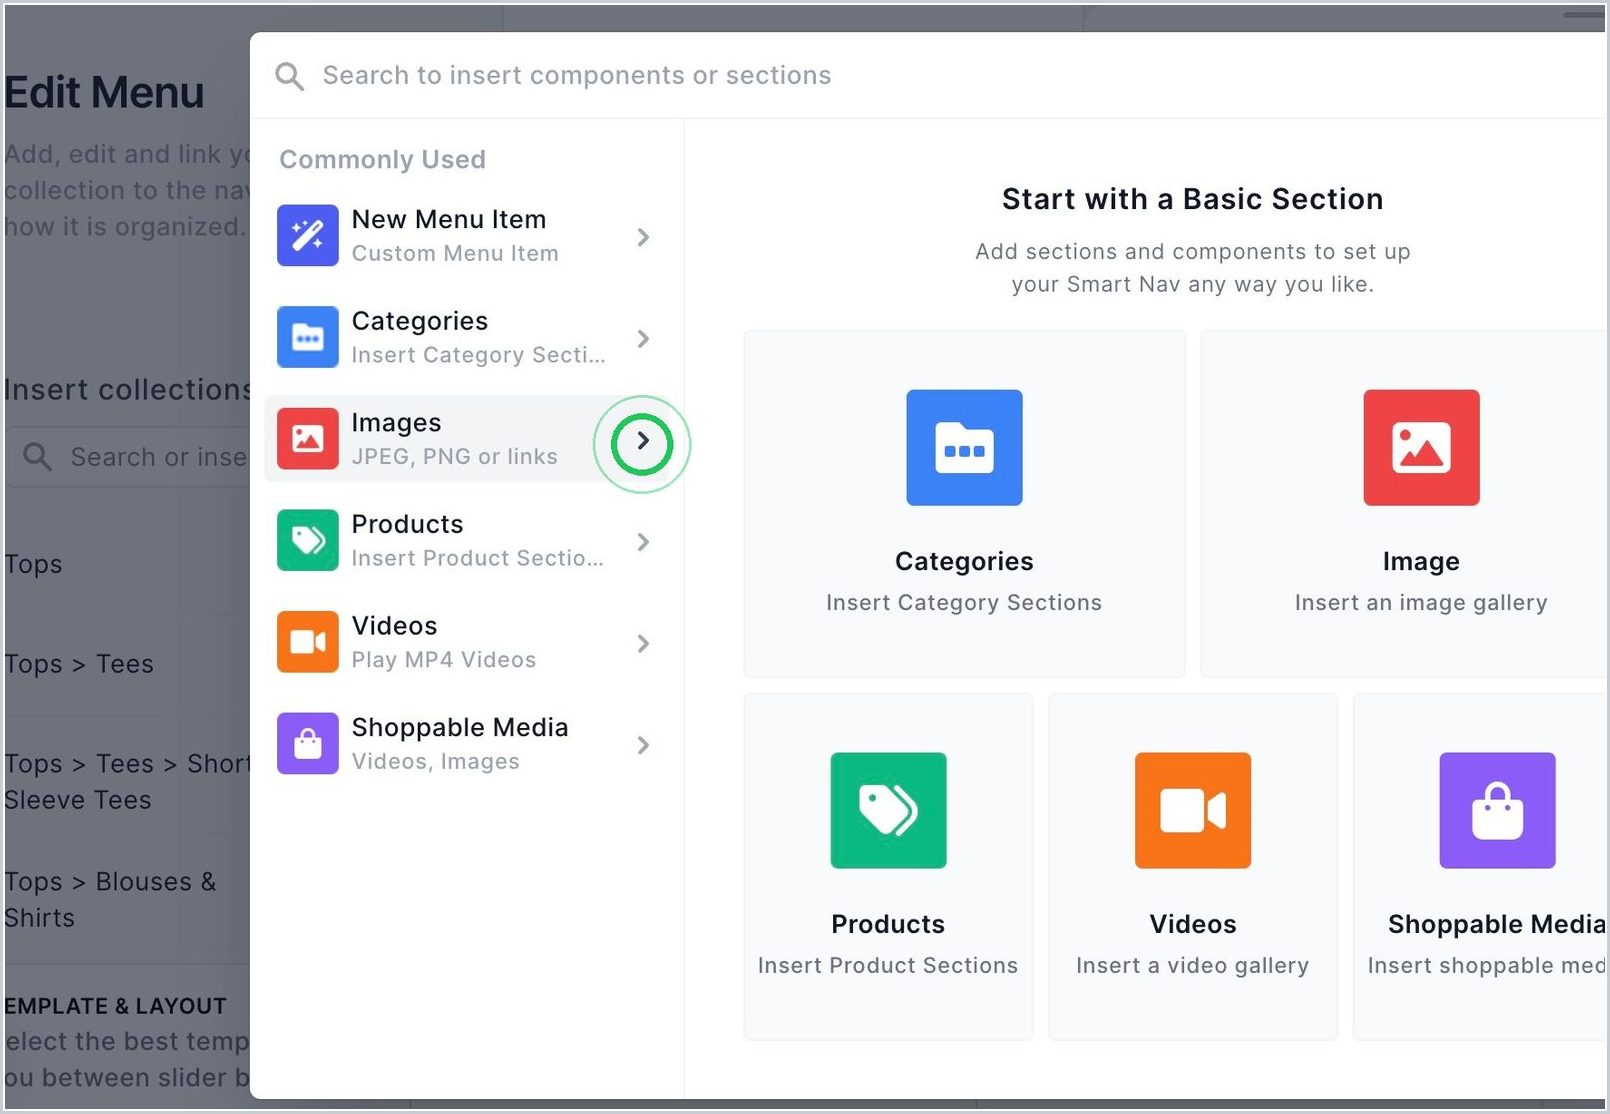
Task: Open the Images 'JPEG, PNG or links' entry
Action: 467,439
